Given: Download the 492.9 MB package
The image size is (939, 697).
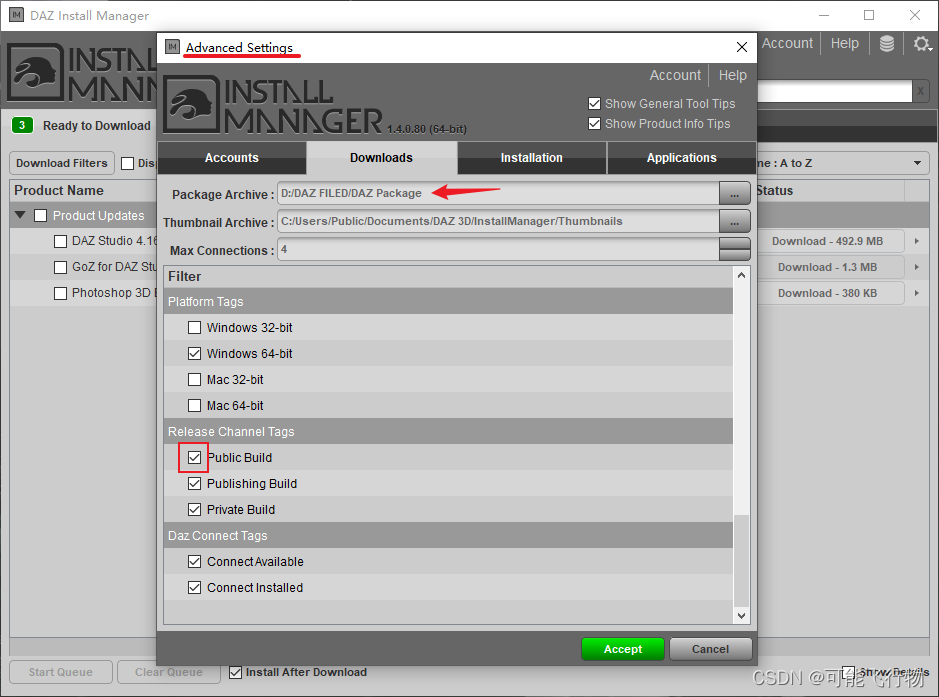Looking at the screenshot, I should 827,241.
